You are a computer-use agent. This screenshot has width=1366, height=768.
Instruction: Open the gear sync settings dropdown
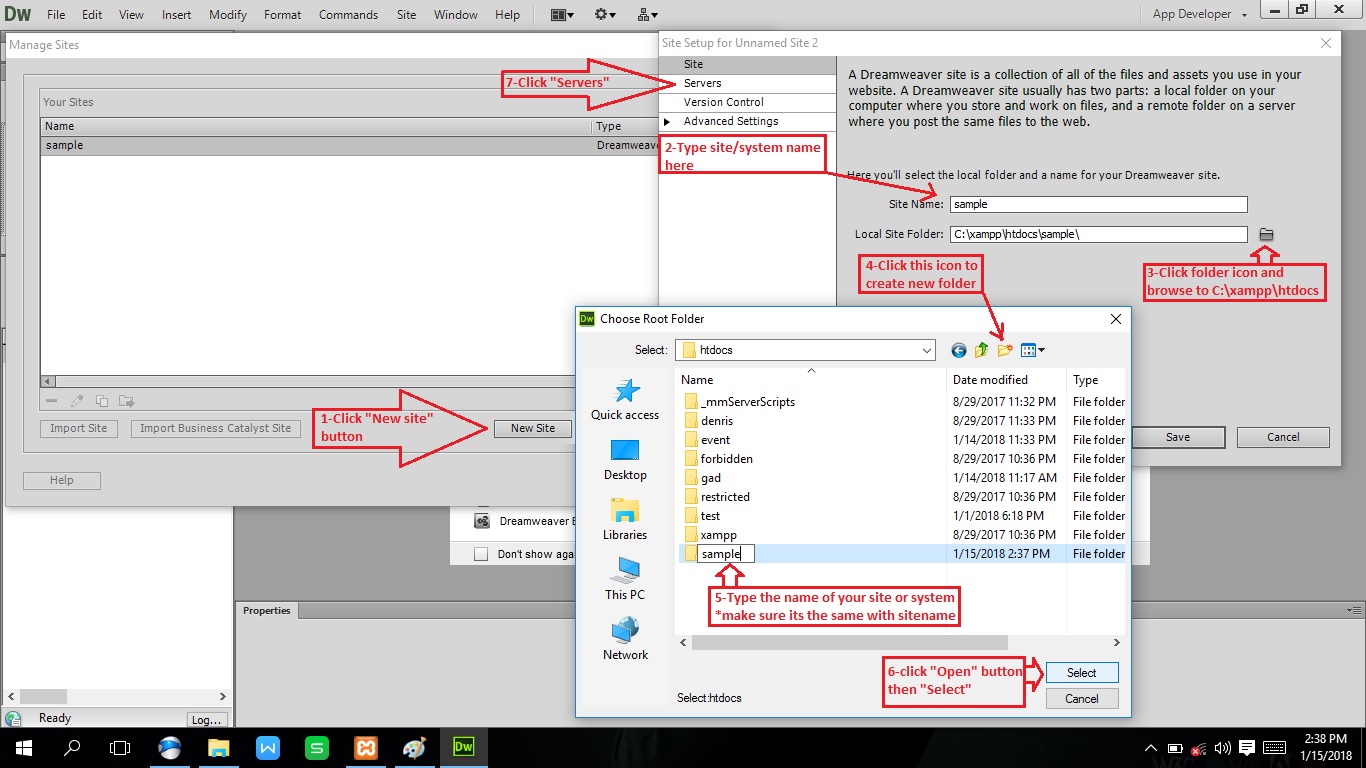[x=605, y=14]
